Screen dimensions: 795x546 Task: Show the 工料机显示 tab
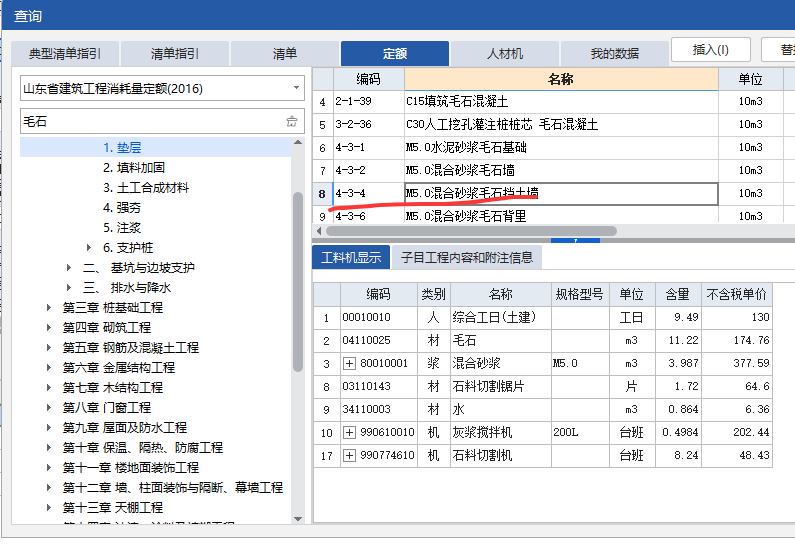[351, 258]
